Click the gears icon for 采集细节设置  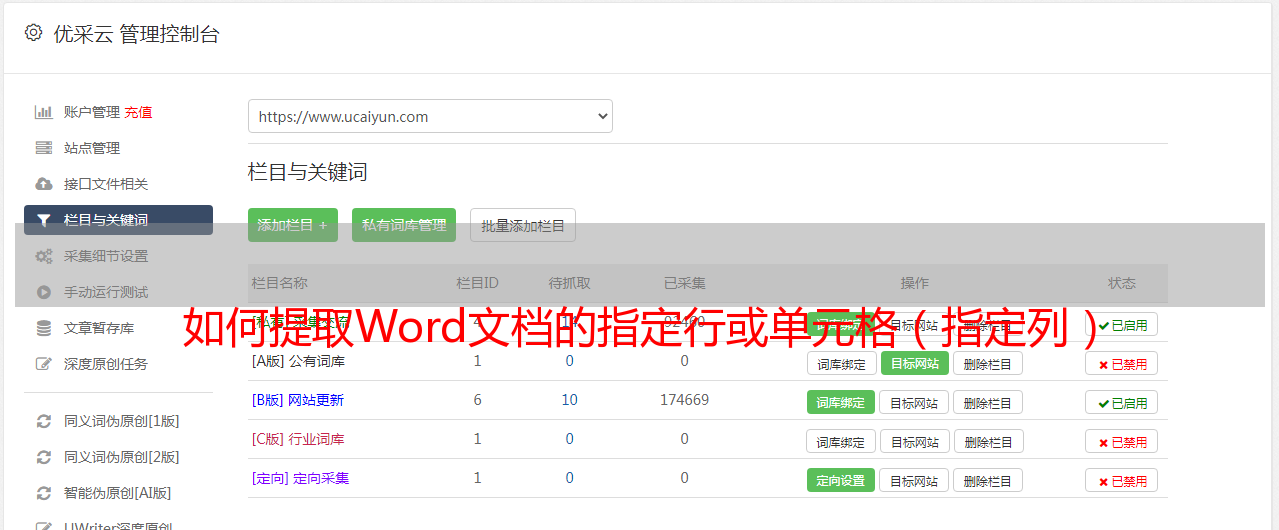(x=43, y=256)
